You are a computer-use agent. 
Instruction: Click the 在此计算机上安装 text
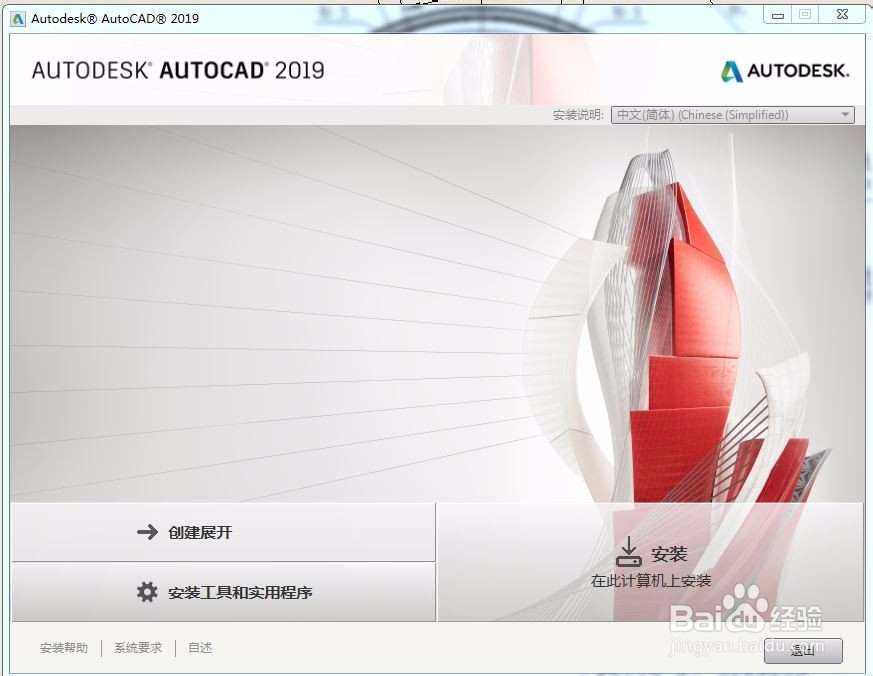tap(651, 581)
